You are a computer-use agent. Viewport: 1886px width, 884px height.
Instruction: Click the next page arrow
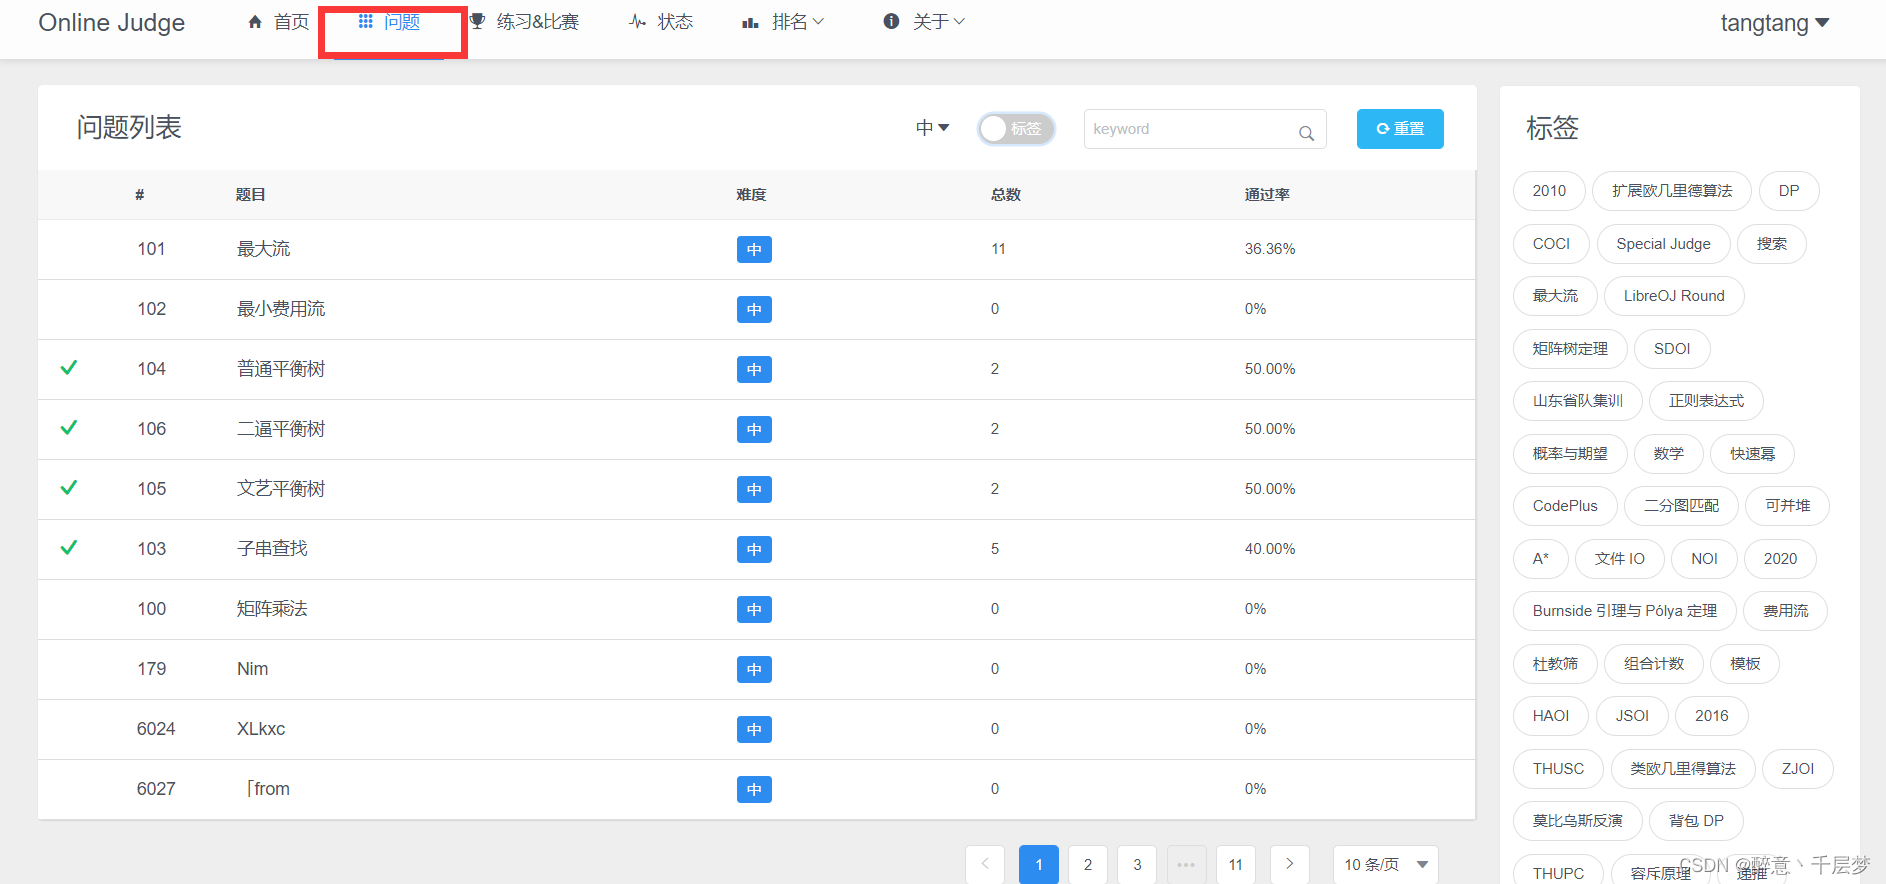tap(1290, 865)
